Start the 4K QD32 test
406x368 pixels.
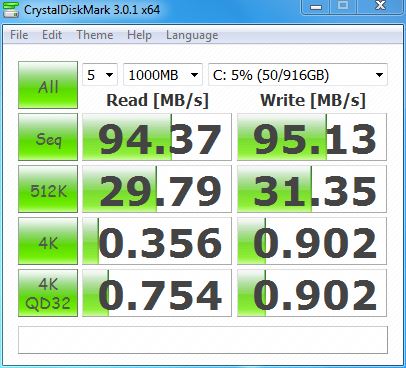point(48,293)
